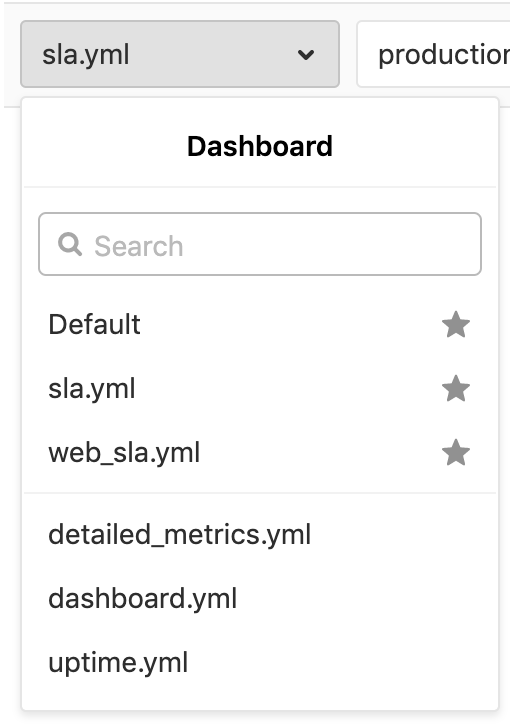The width and height of the screenshot is (510, 724).
Task: Open the production environment dropdown
Action: 433,54
